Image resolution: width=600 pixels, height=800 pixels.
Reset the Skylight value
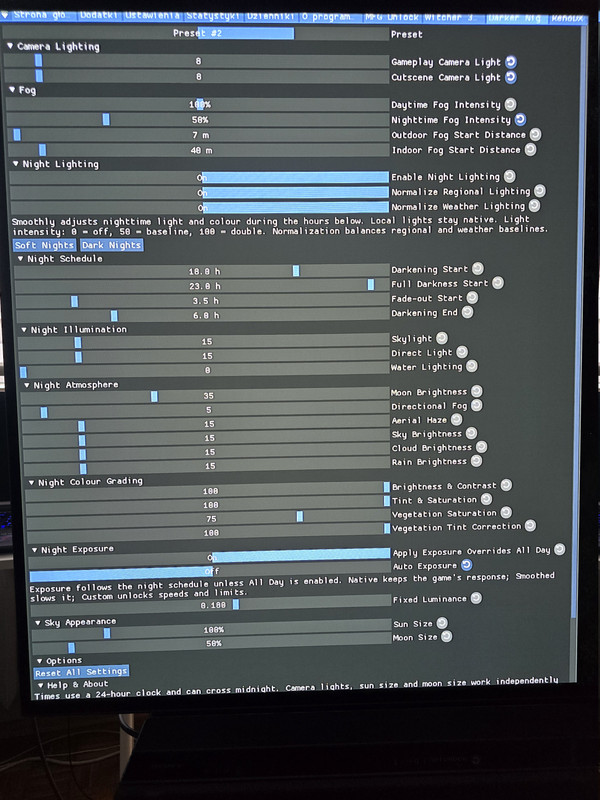[442, 338]
